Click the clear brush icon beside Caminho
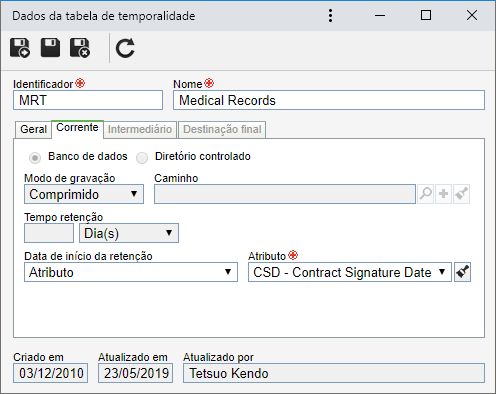 (462, 194)
